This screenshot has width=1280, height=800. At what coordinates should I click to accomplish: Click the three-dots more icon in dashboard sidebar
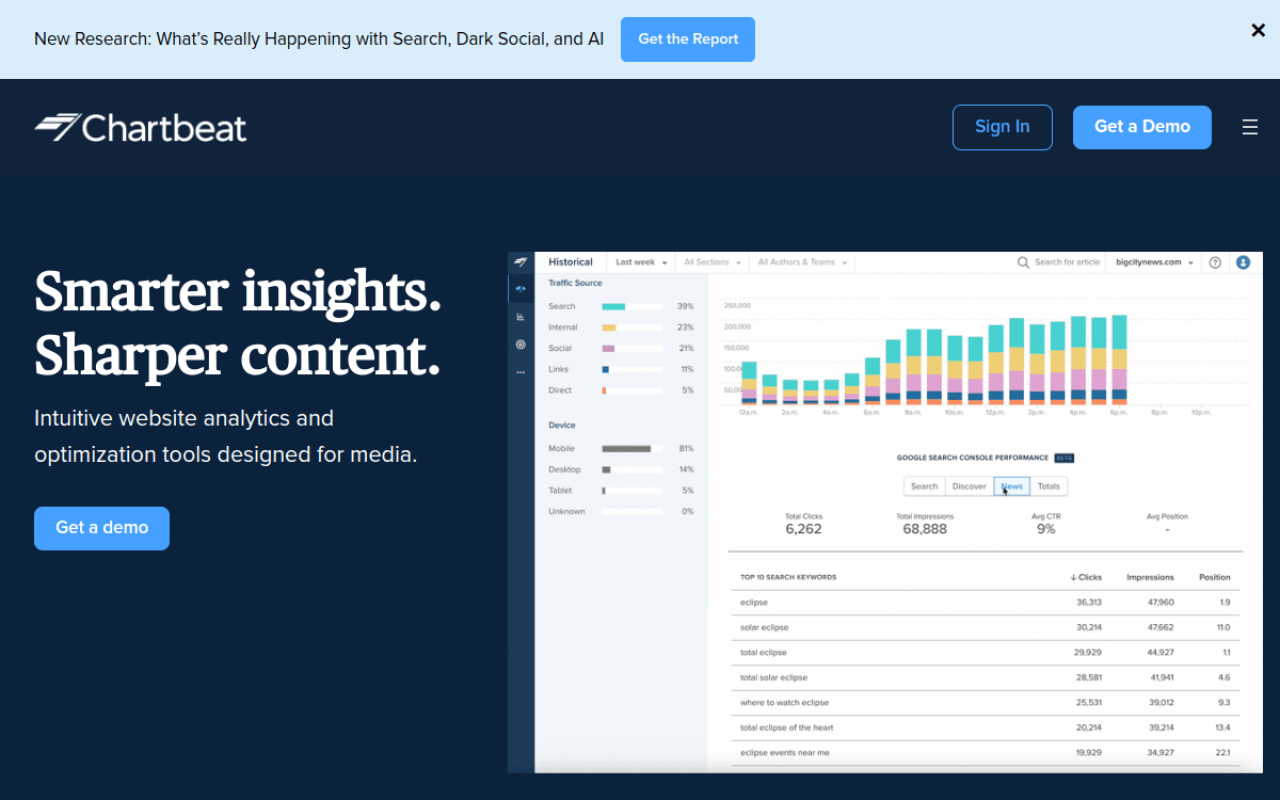point(521,372)
